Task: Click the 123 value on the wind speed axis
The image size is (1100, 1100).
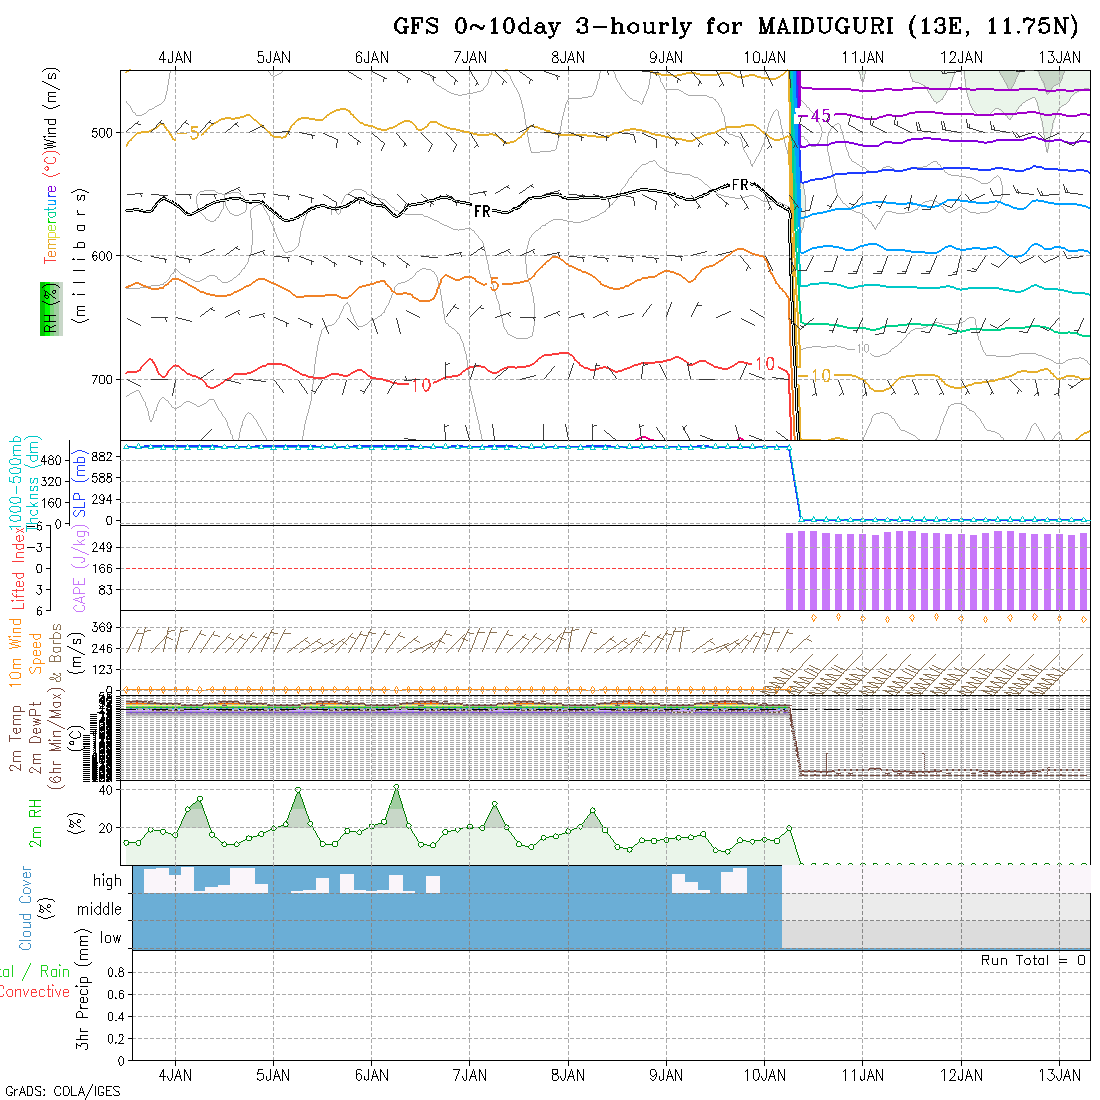Action: coord(102,670)
